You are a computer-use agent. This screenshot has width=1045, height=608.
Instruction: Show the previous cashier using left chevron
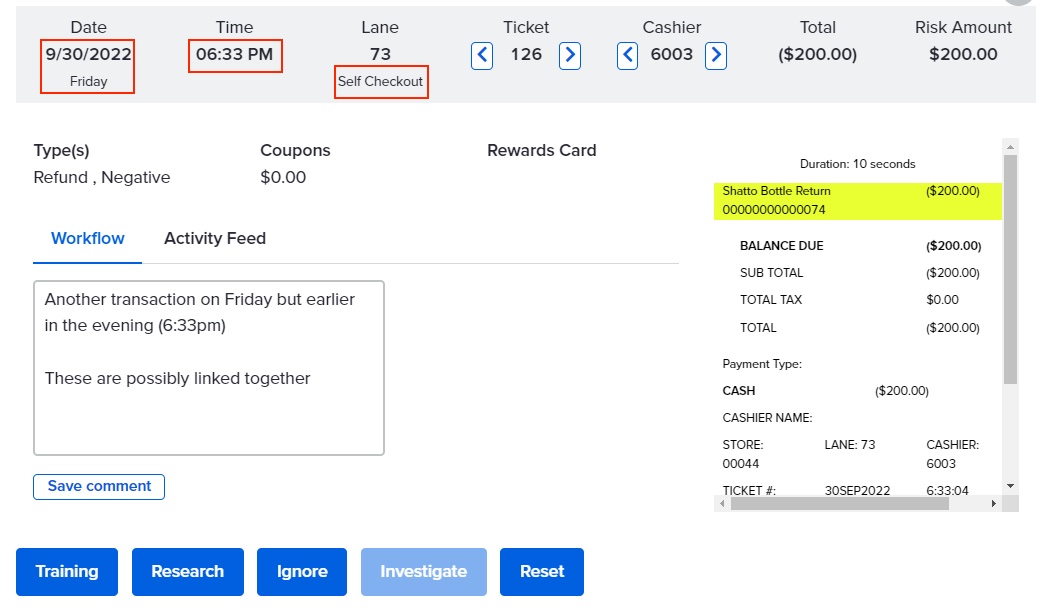point(627,55)
